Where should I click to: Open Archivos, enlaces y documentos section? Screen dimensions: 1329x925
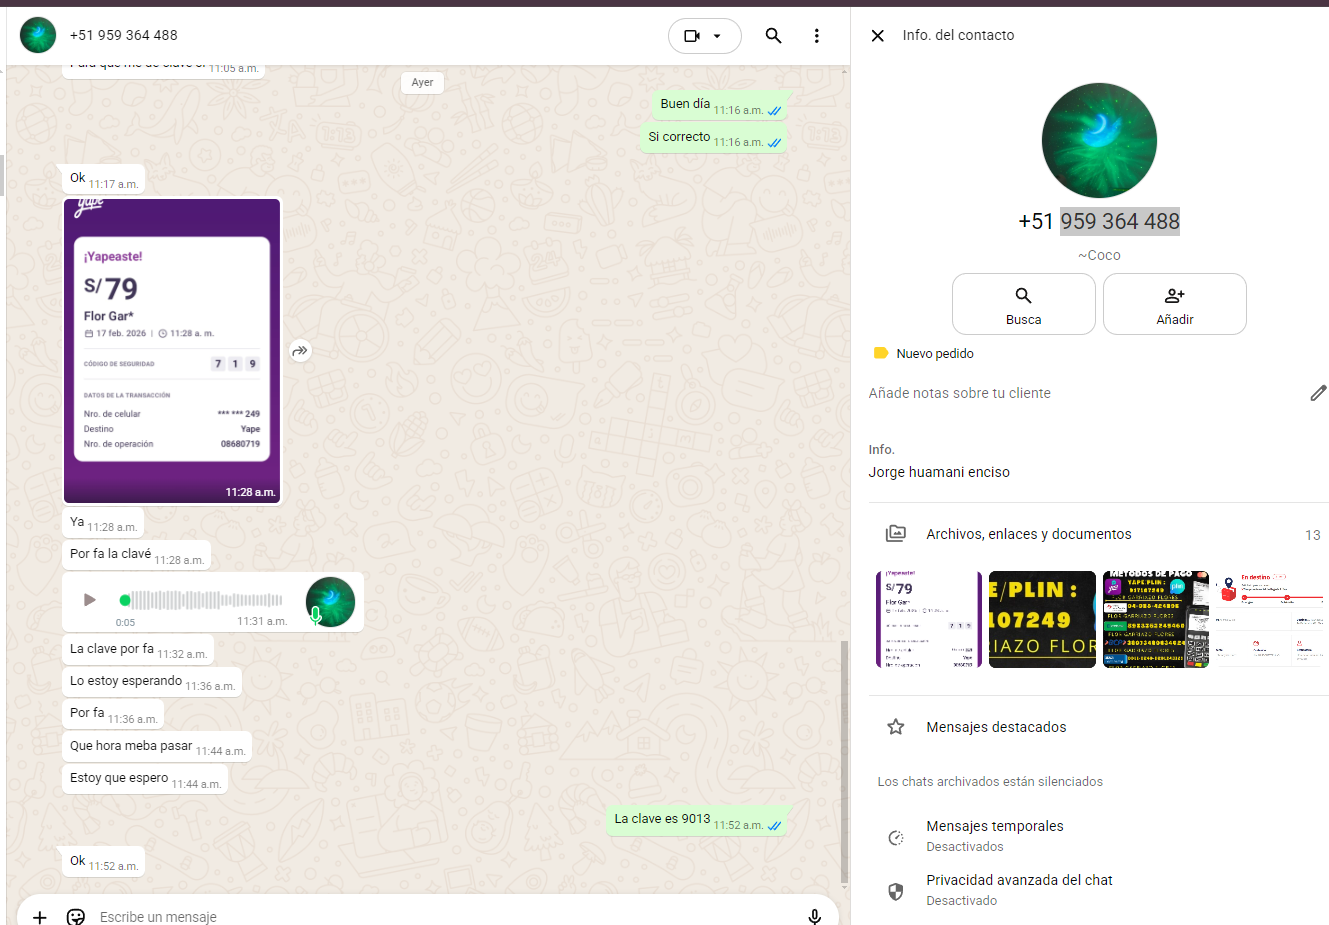tap(1028, 534)
